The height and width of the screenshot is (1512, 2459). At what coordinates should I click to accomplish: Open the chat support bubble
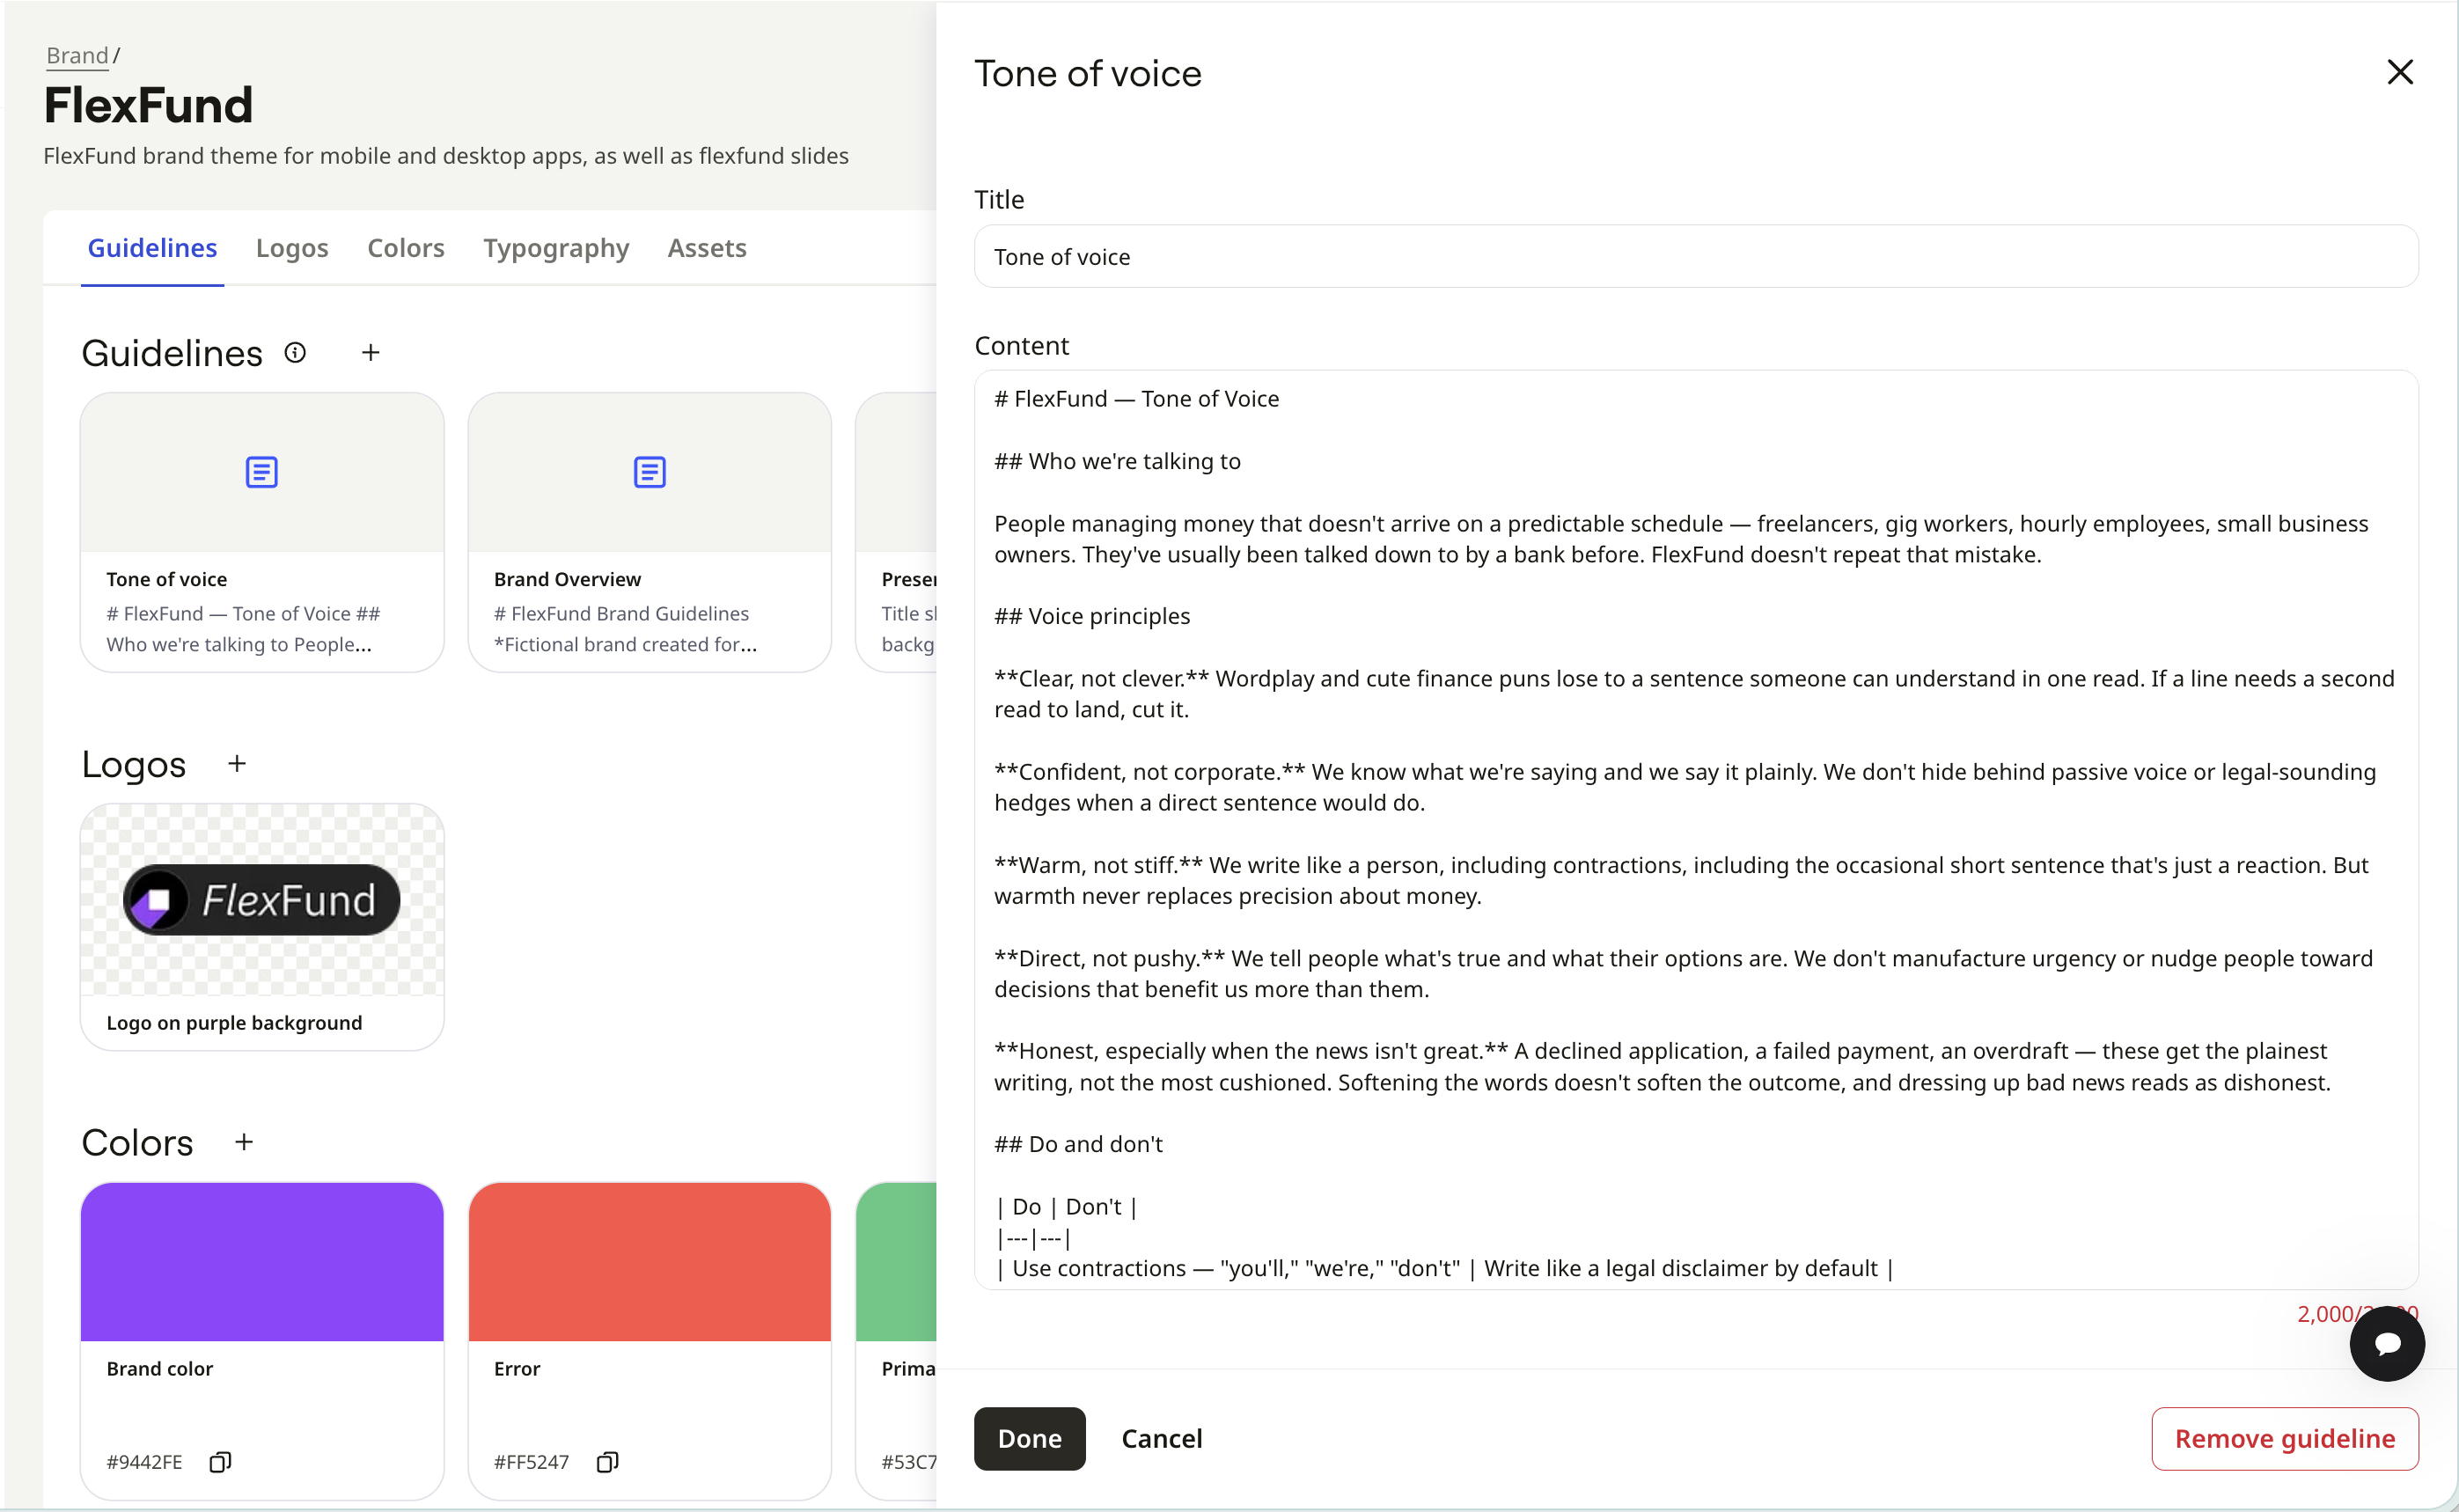(2386, 1343)
